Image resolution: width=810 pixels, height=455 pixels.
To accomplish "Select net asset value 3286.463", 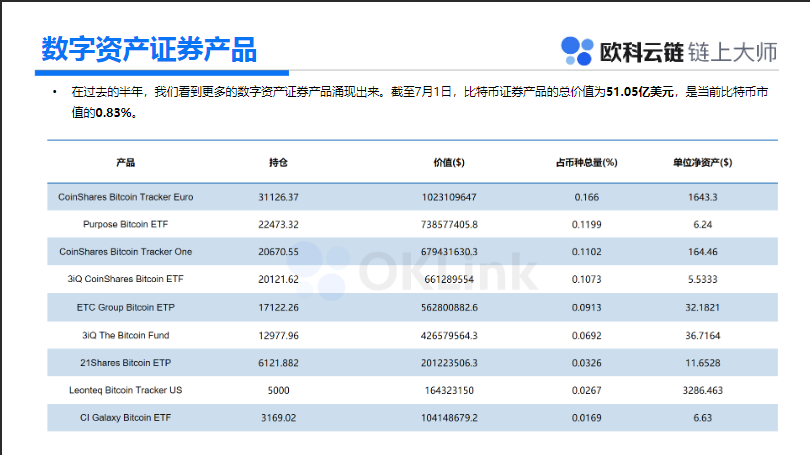I will tap(703, 390).
